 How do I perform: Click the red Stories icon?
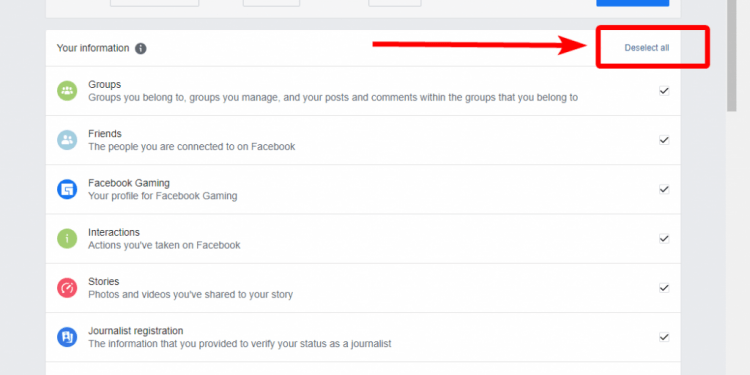[67, 287]
